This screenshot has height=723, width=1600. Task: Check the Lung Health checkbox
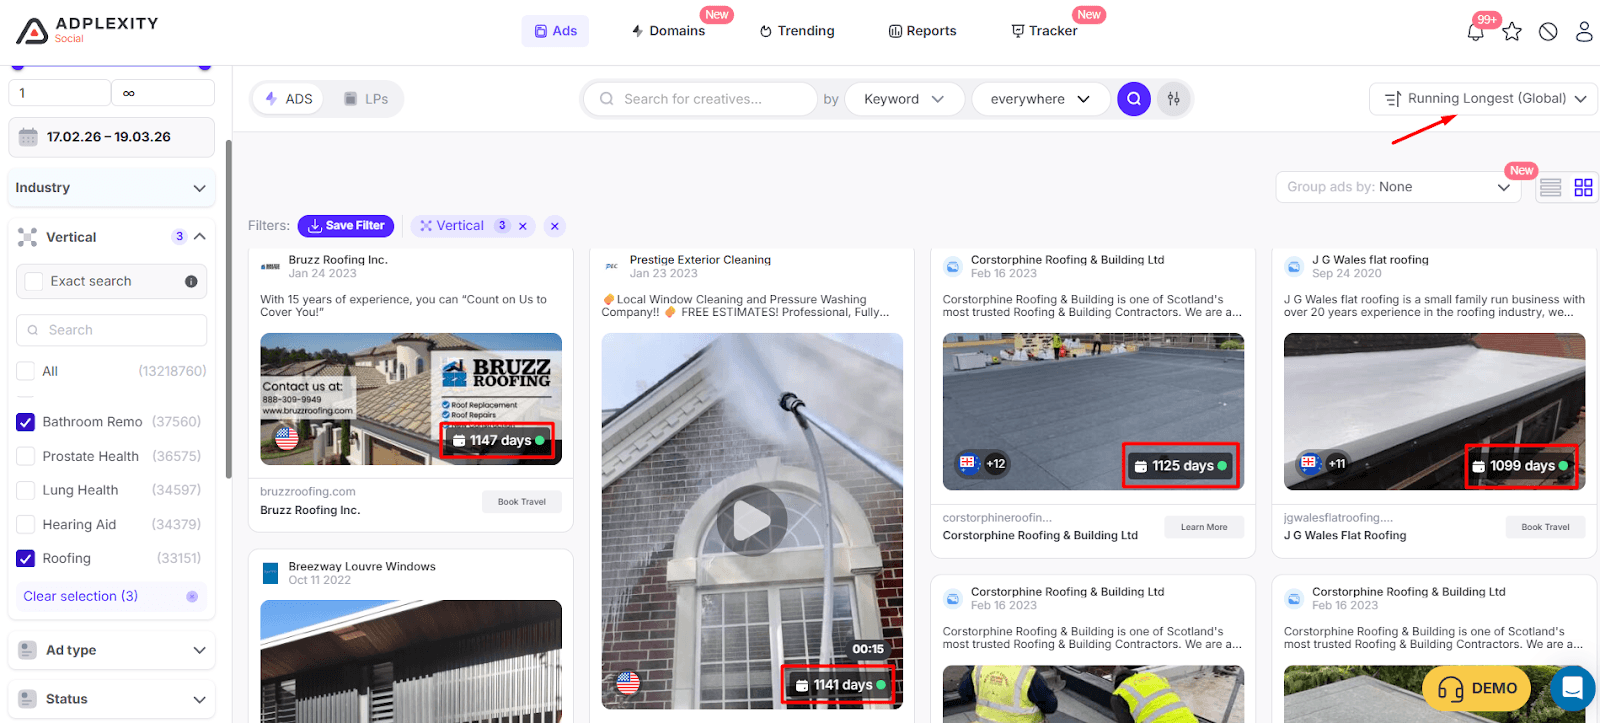point(26,491)
